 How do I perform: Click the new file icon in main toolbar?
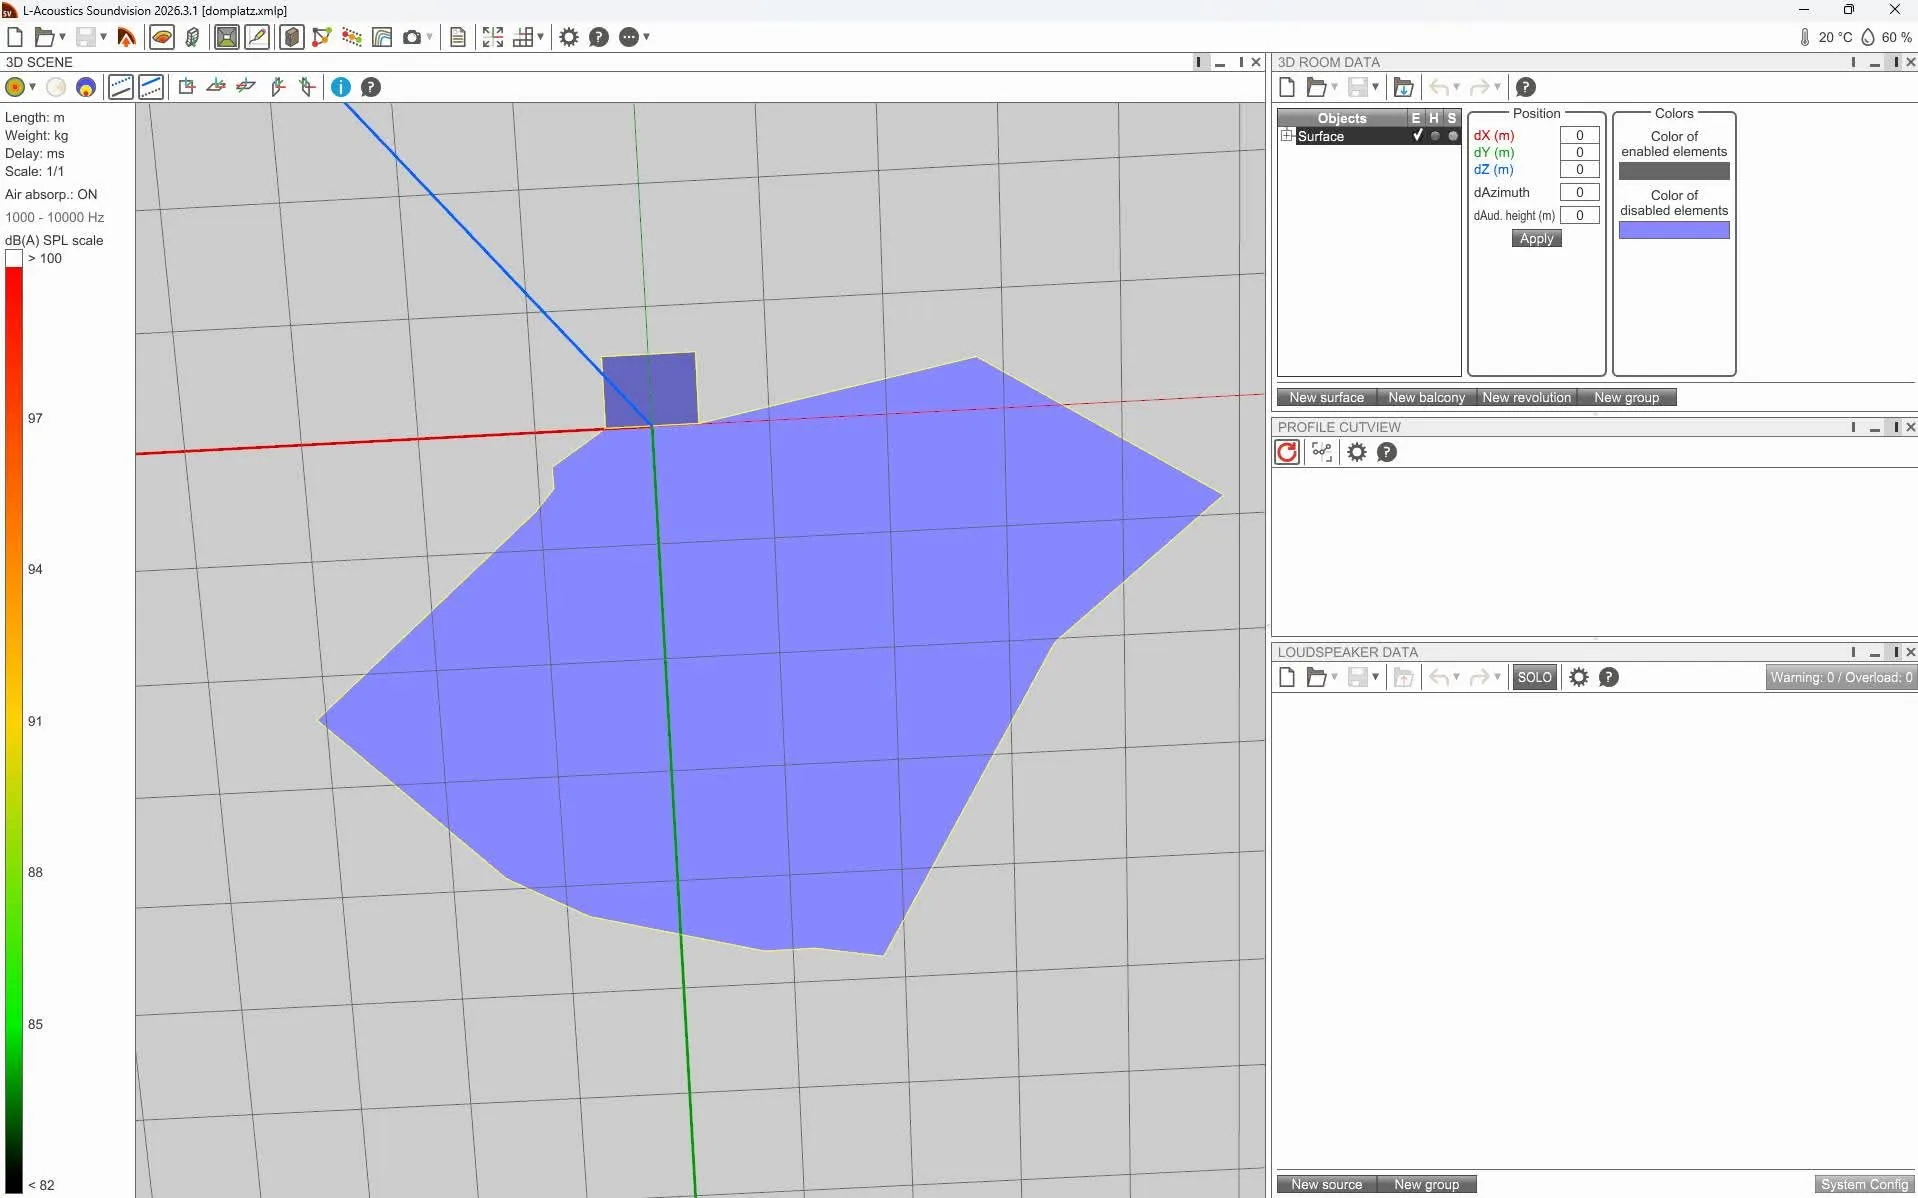coord(15,37)
